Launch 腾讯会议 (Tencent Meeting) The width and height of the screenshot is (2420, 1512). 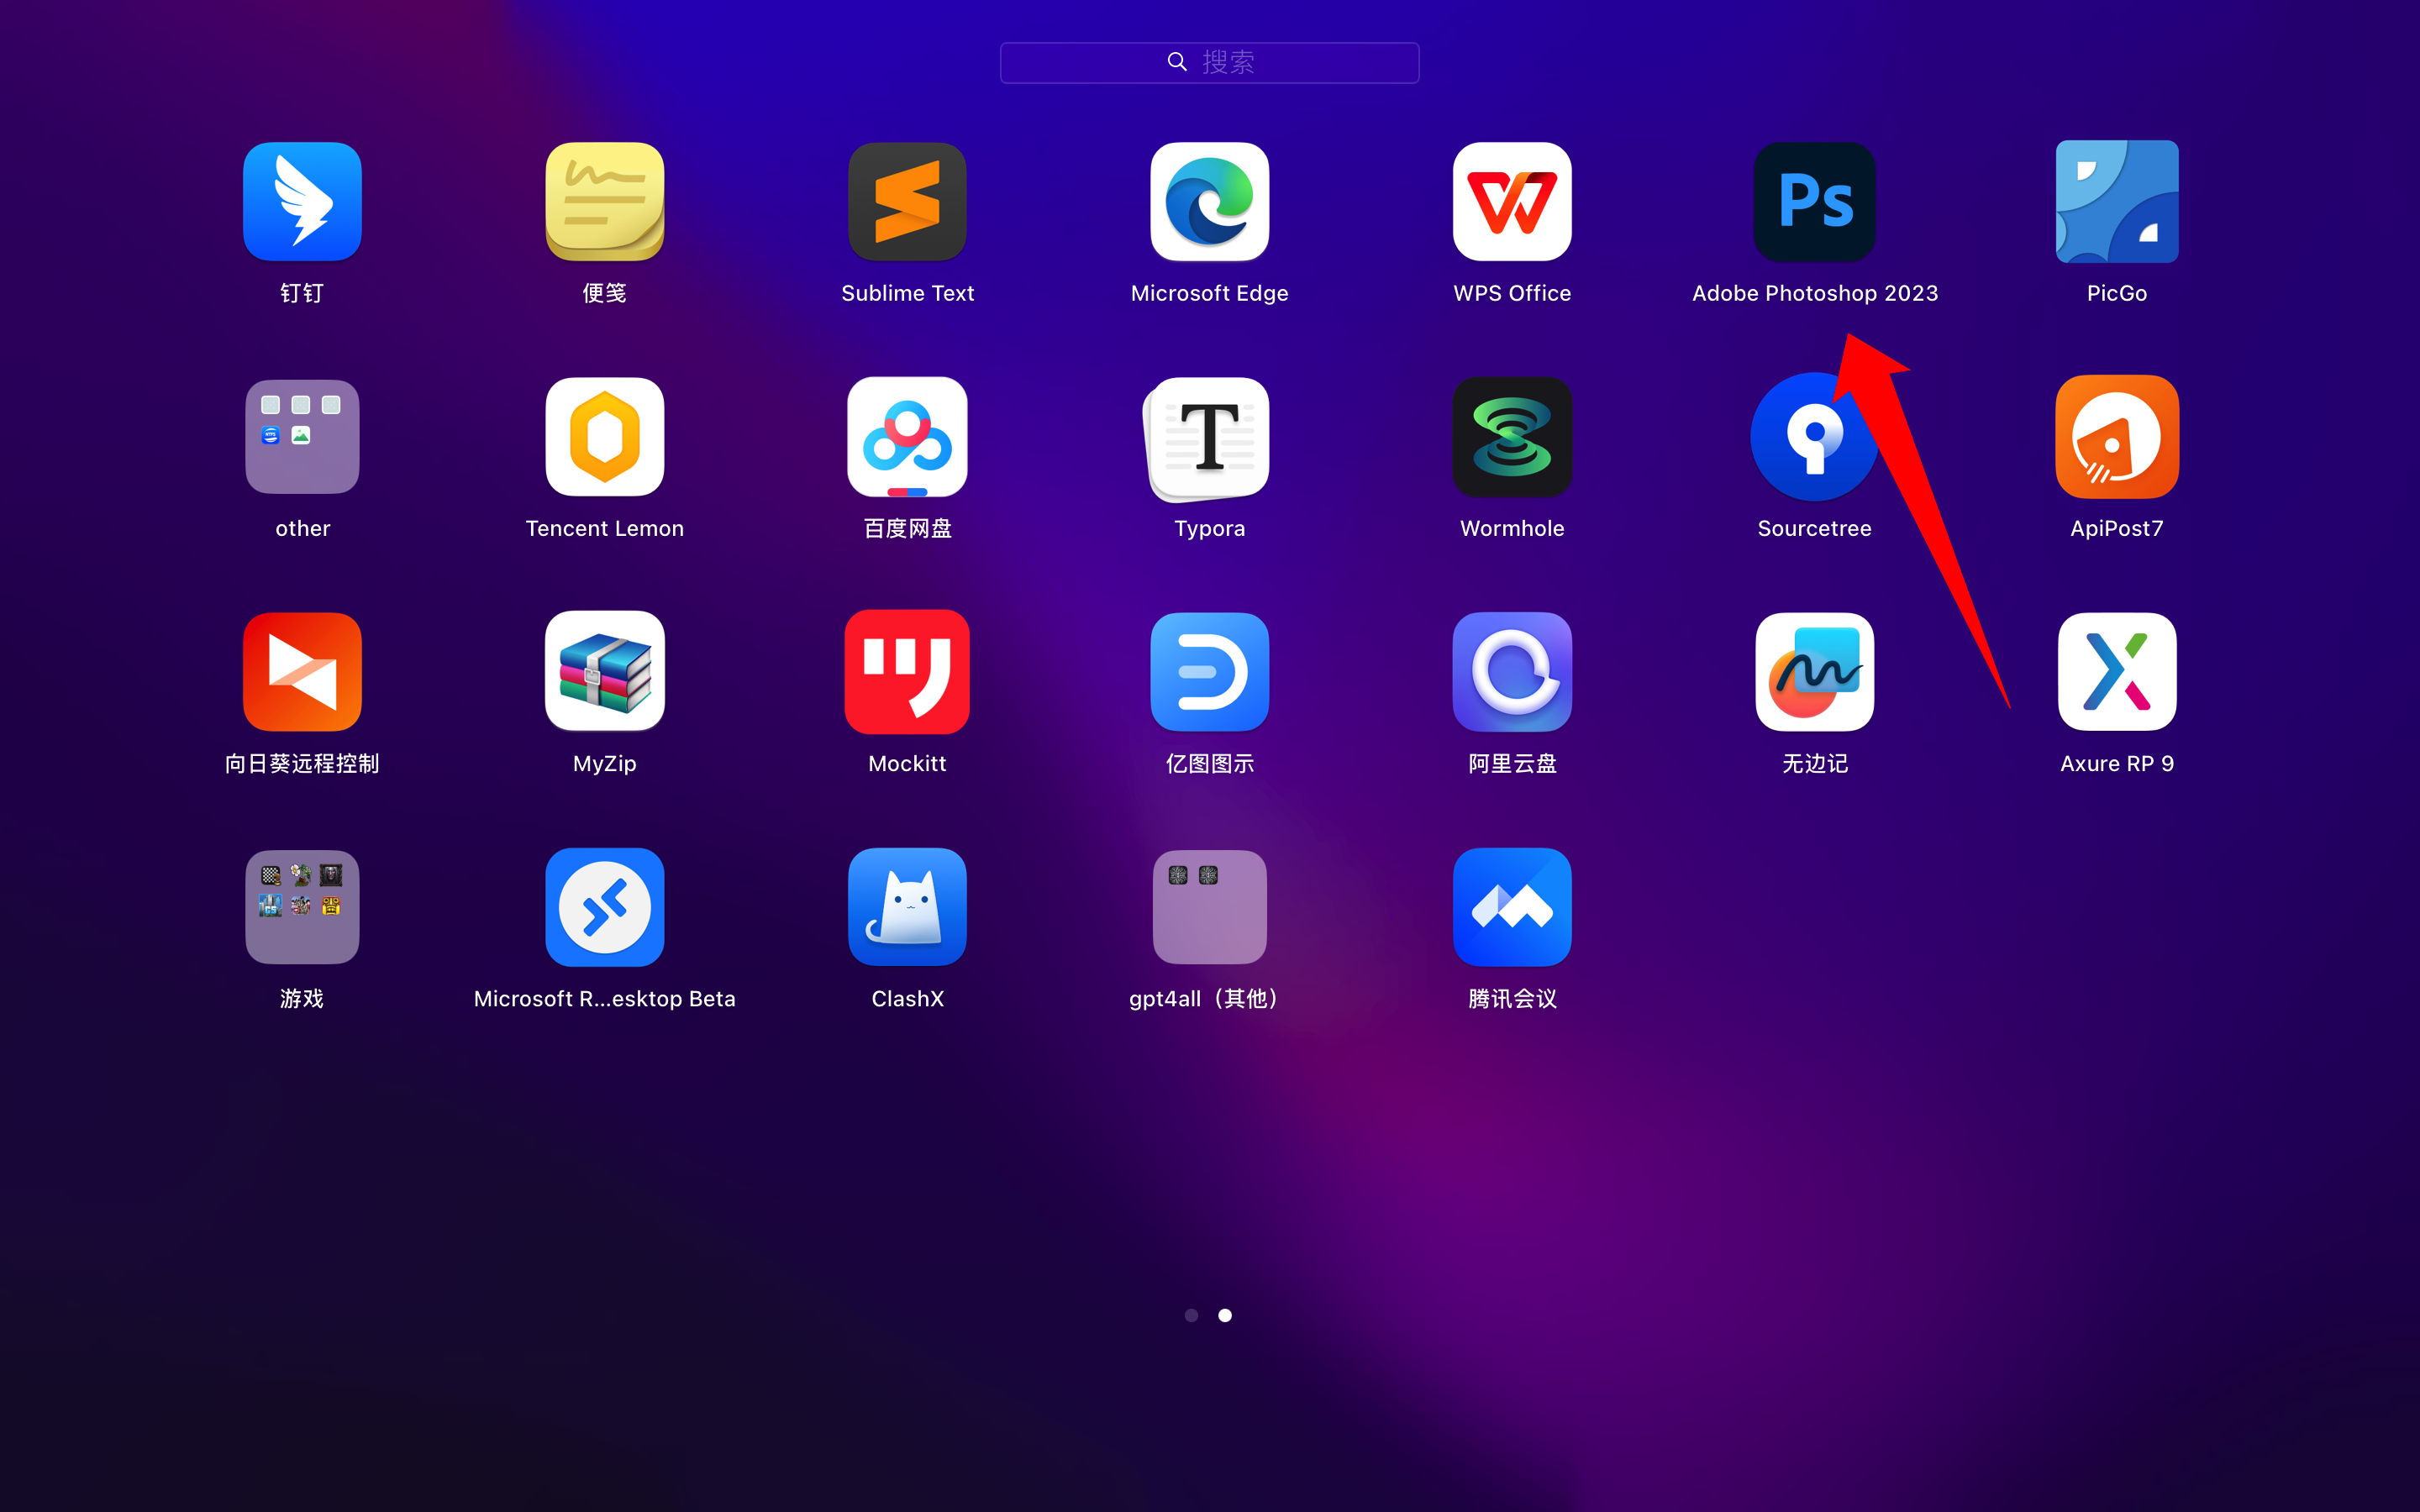[1512, 907]
